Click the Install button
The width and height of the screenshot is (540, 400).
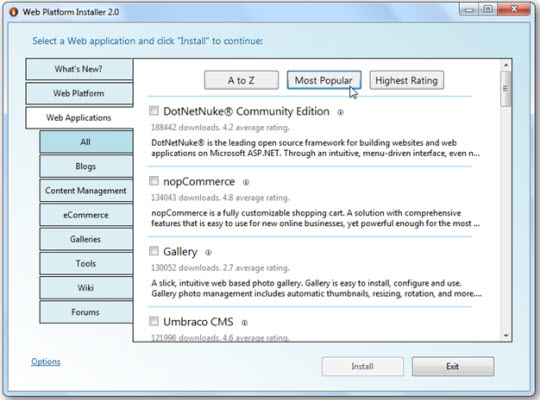coord(362,366)
